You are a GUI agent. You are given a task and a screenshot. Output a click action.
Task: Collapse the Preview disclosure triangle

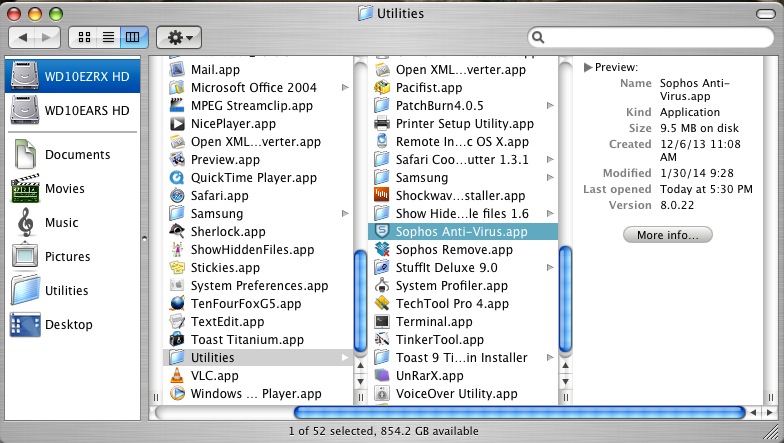click(588, 67)
